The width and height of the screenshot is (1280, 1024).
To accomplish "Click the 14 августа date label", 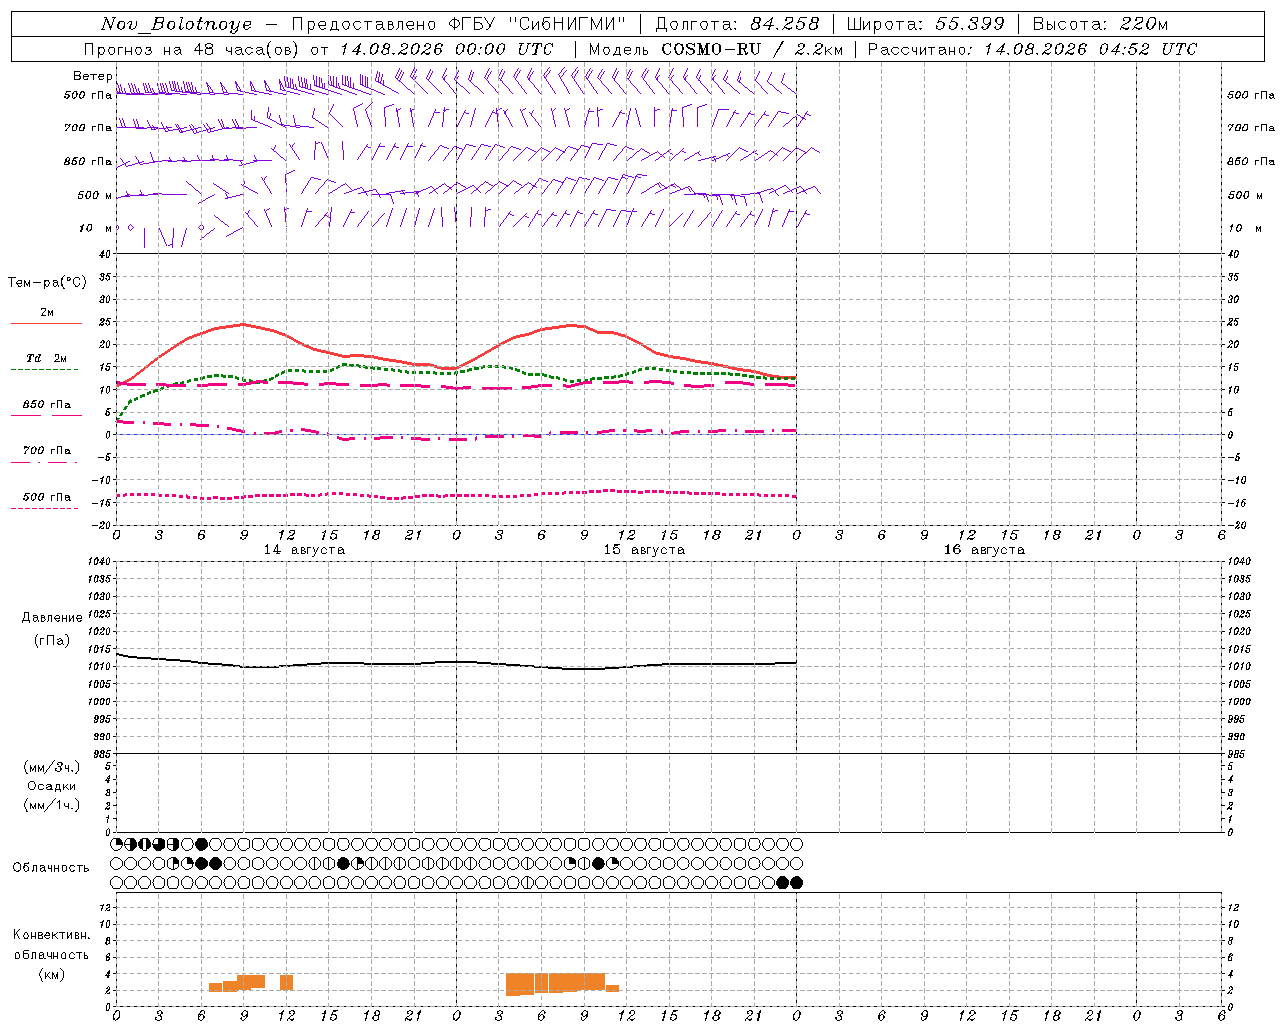I will coord(304,550).
